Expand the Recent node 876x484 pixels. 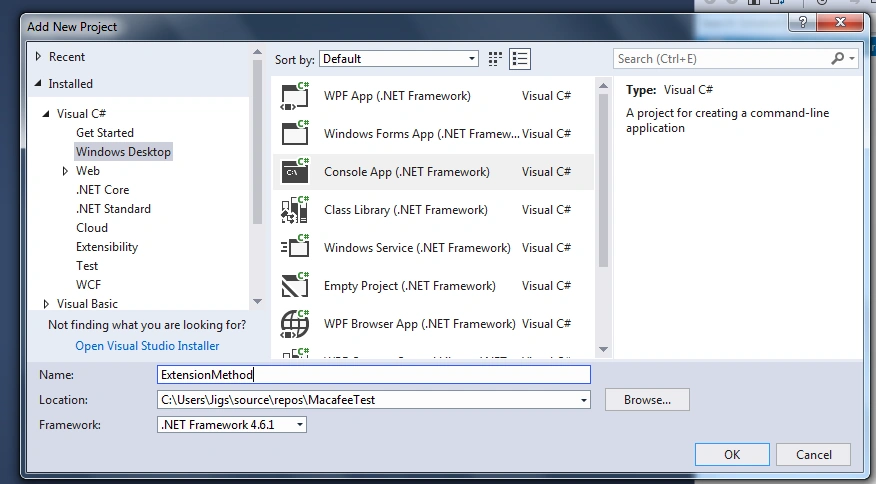coord(38,56)
